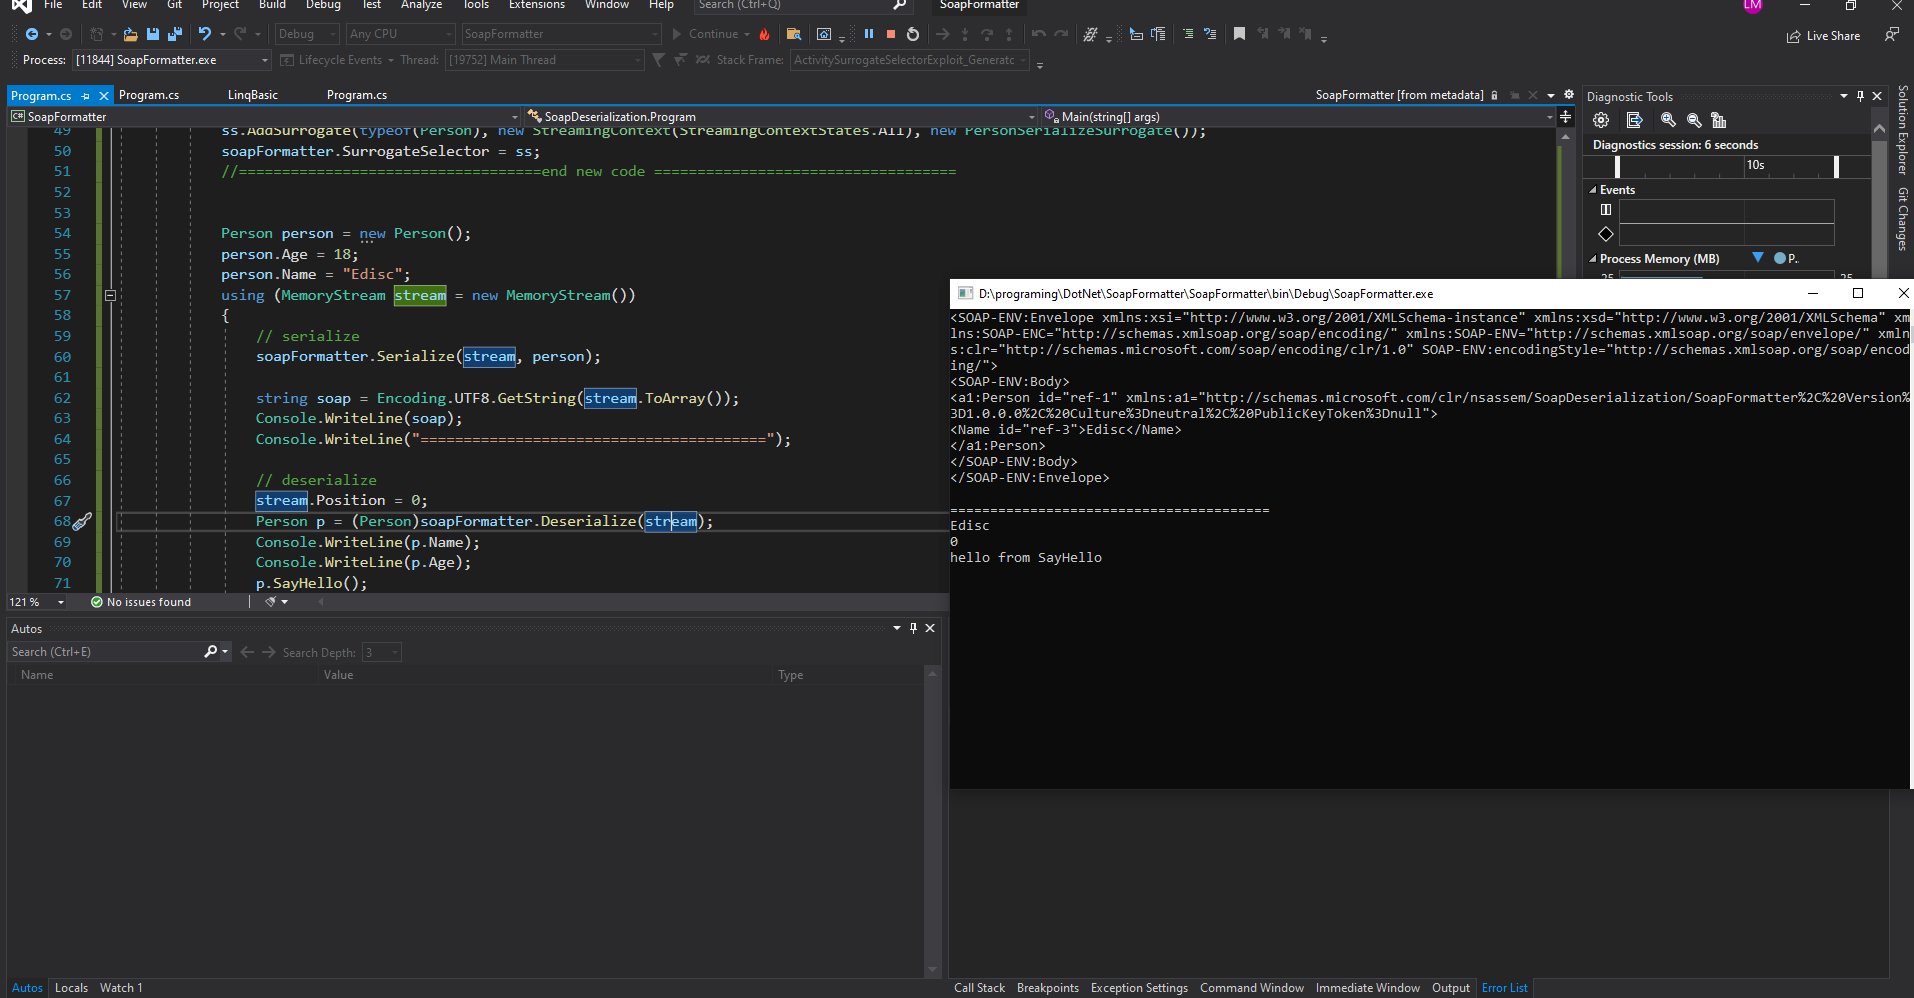
Task: Click Autos search magnifier icon
Action: [x=210, y=652]
